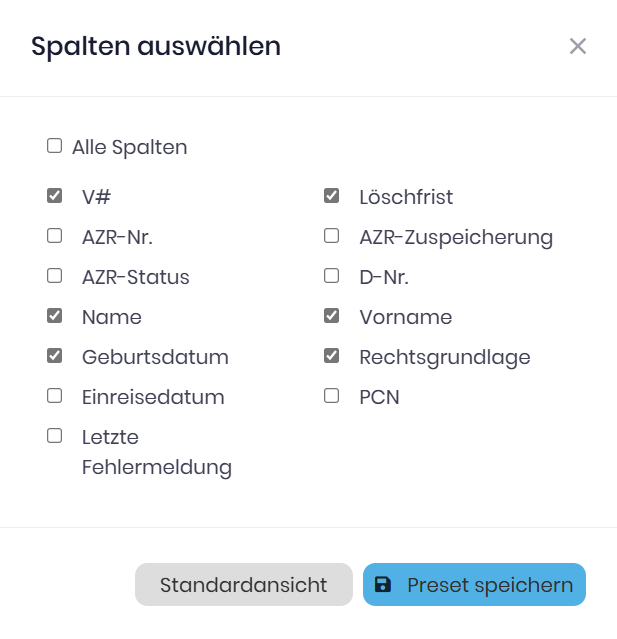This screenshot has height=639, width=617.
Task: Toggle the Alle Spalten checkbox
Action: [x=54, y=146]
